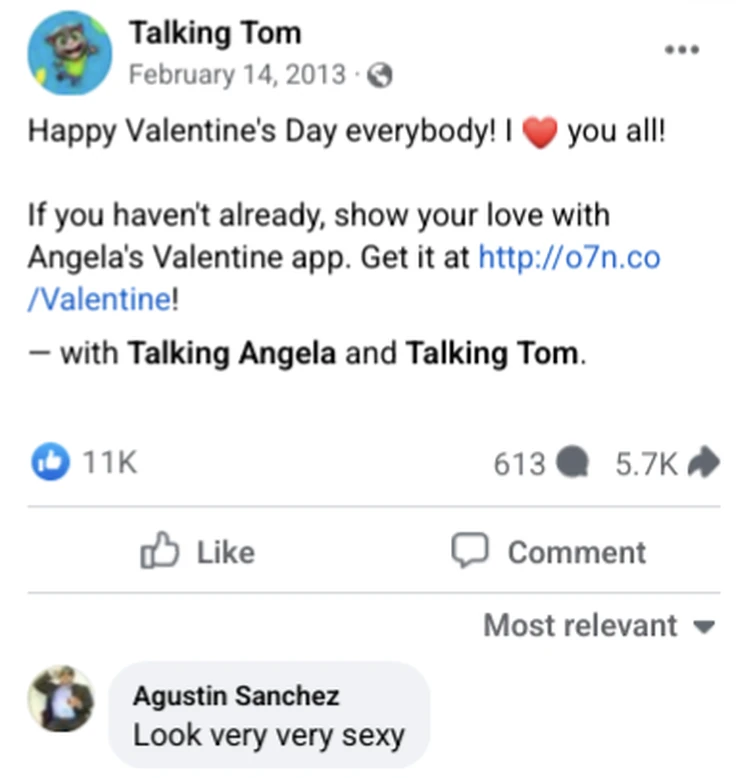
Task: Click Agustin Sanchez's commenter avatar
Action: pos(61,698)
